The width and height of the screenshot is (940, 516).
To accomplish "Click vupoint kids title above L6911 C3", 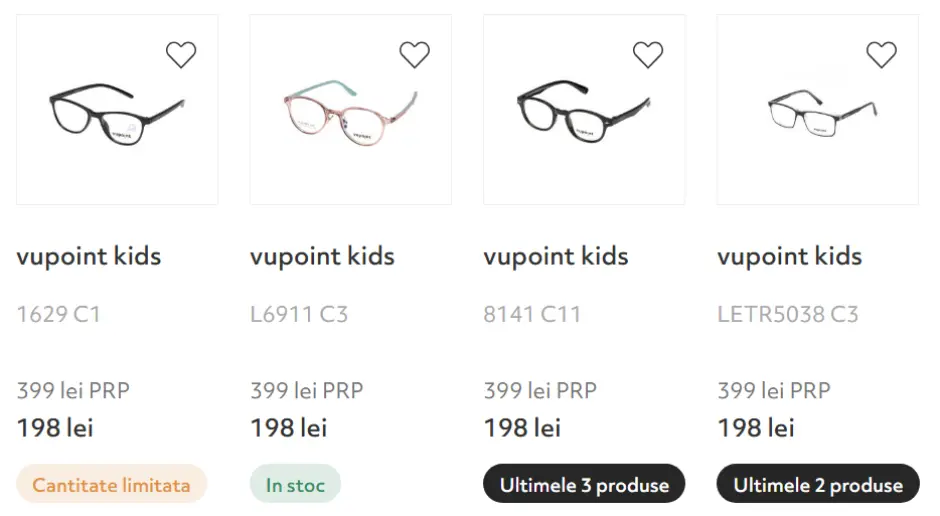I will pyautogui.click(x=322, y=256).
